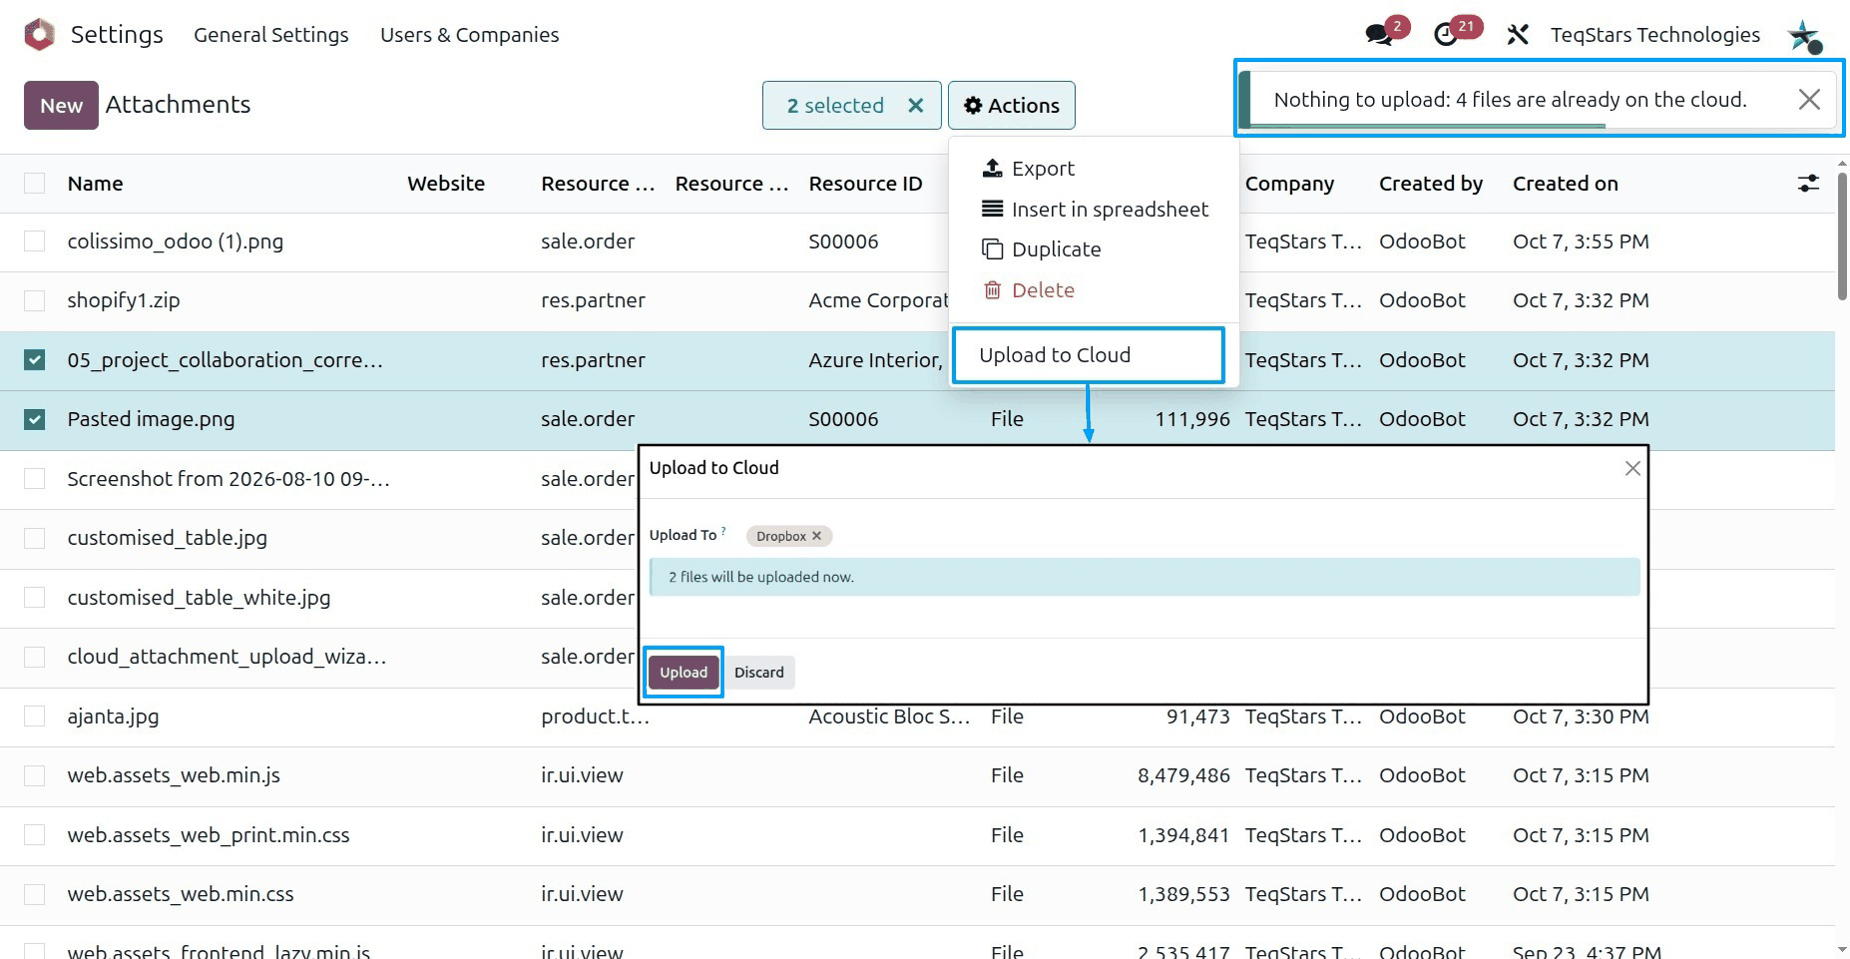Open the web.assets_web.min.js record

(x=173, y=775)
